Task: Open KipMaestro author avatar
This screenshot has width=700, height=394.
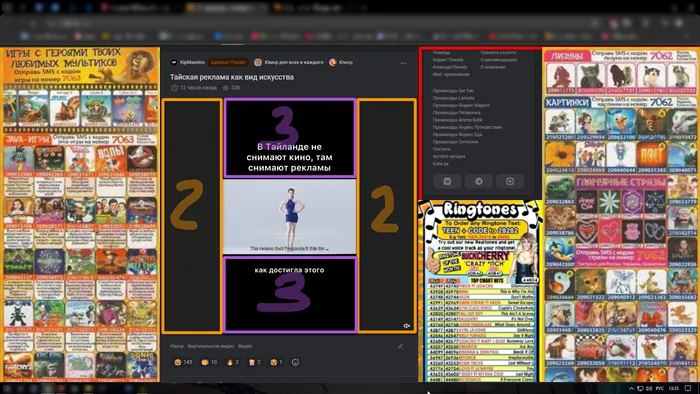Action: click(174, 62)
